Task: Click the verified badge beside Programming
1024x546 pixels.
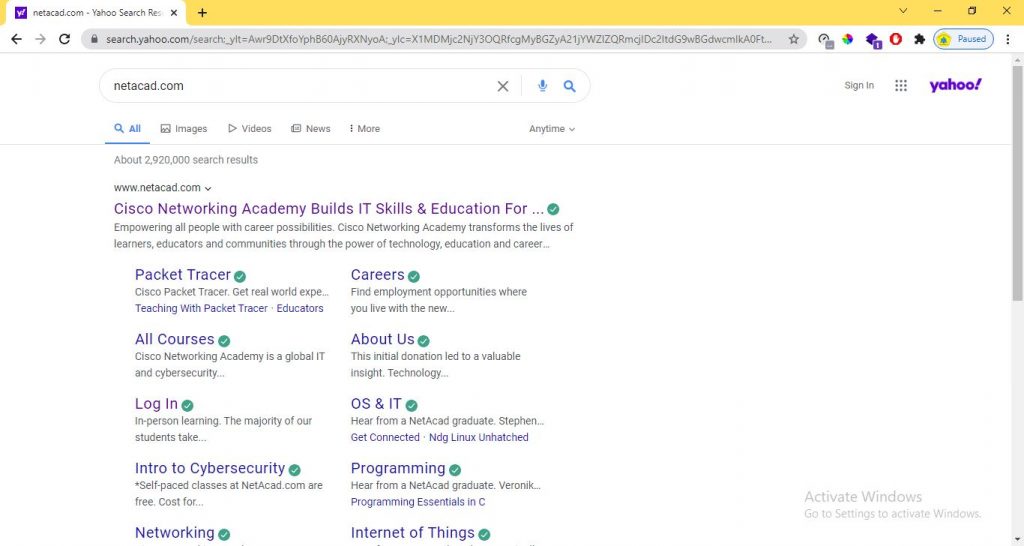Action: (455, 470)
